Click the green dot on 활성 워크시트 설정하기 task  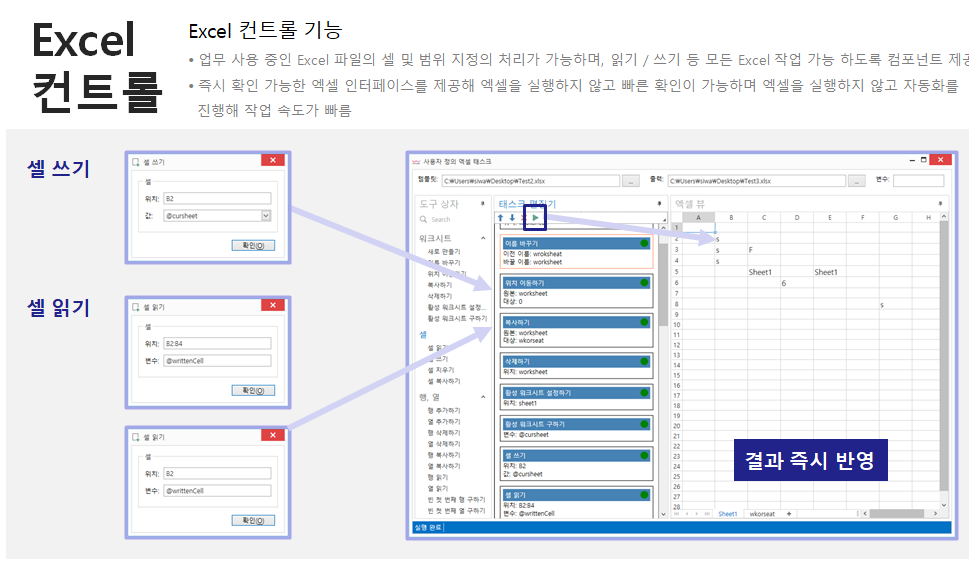(x=645, y=392)
